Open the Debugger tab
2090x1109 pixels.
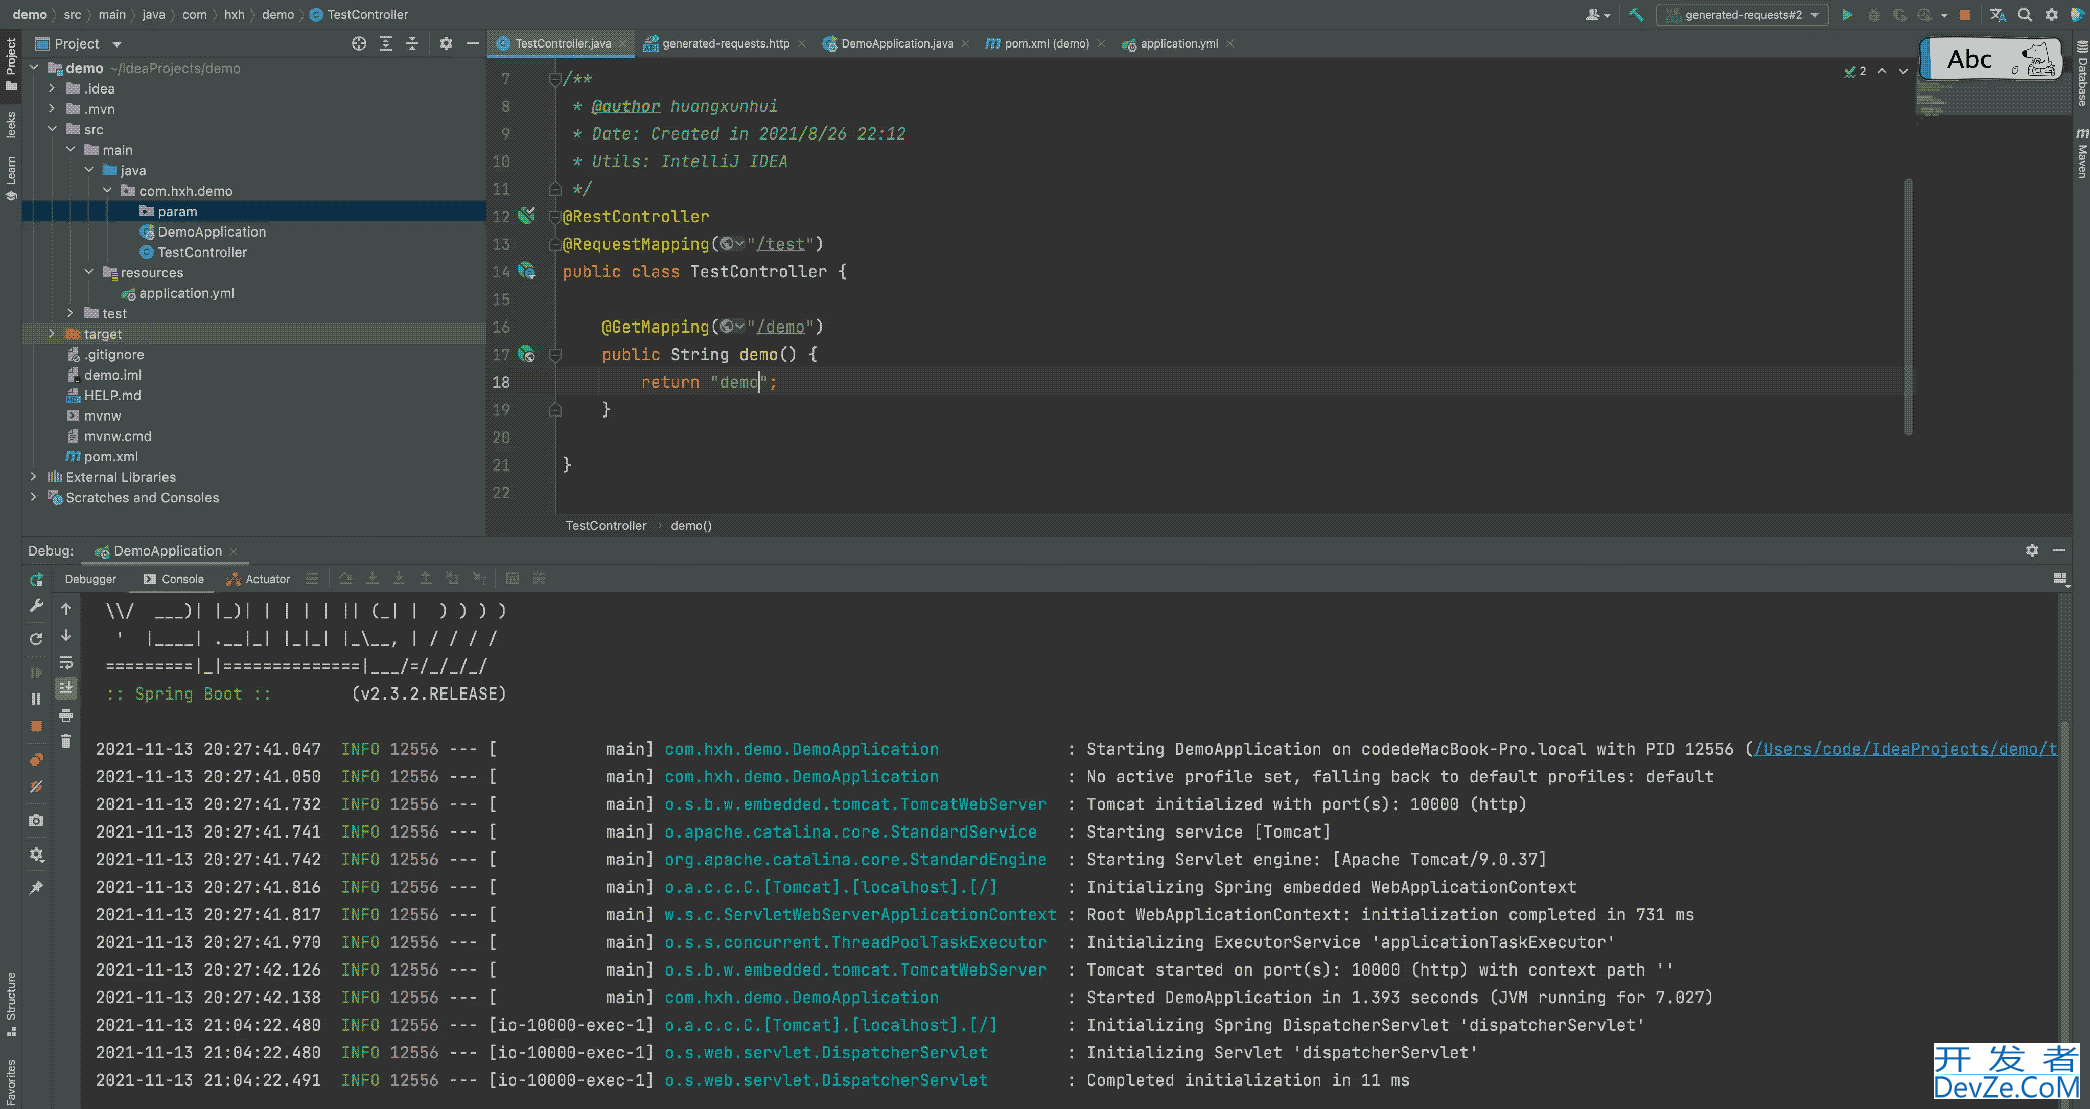[90, 580]
